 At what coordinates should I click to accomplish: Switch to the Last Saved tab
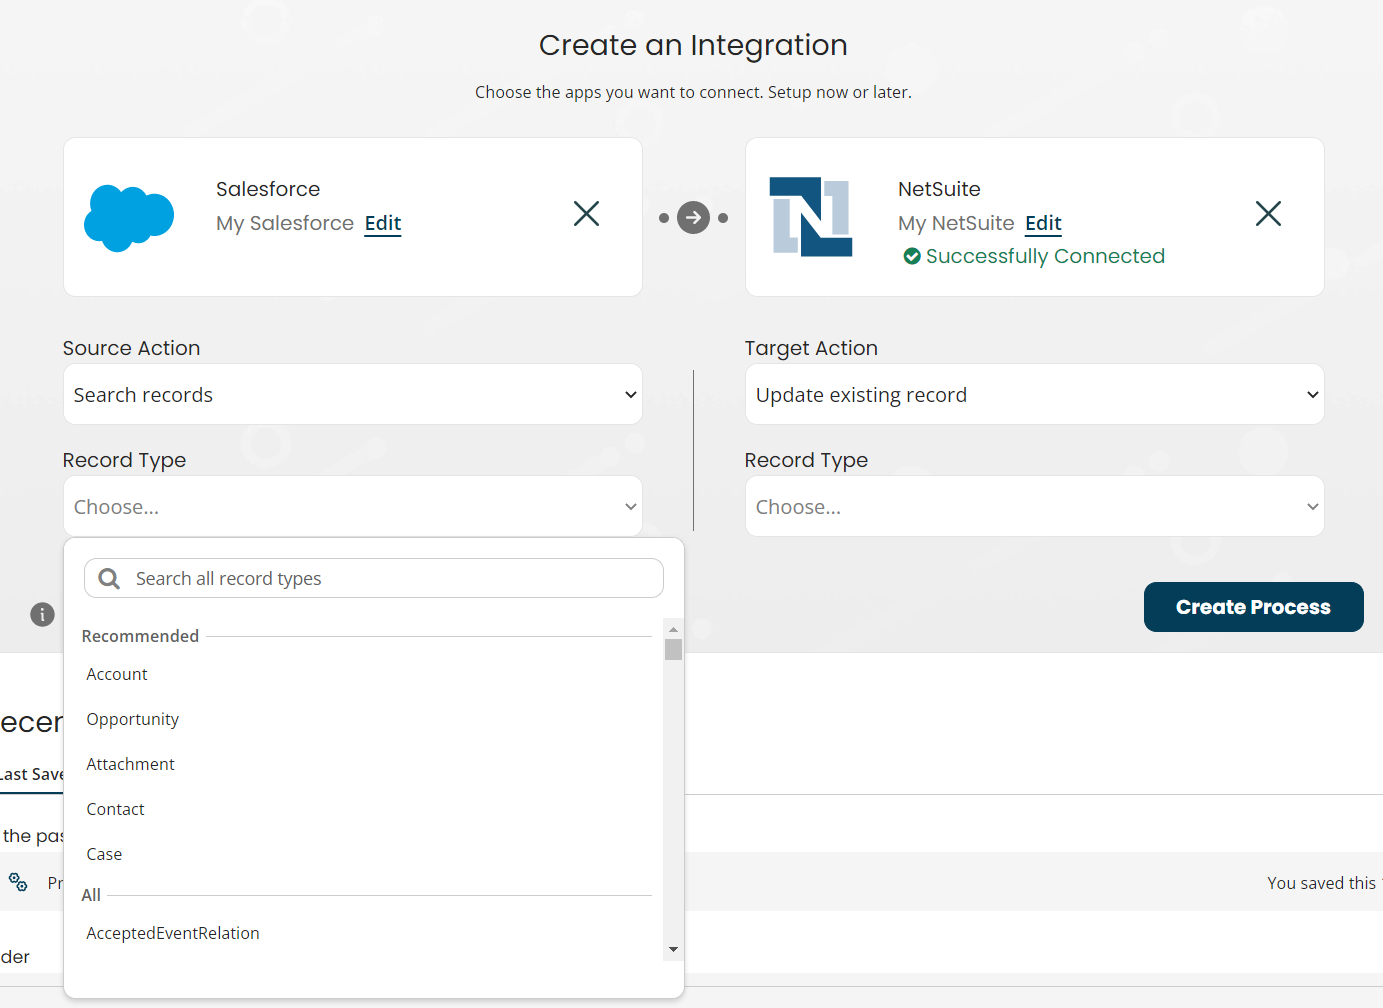tap(30, 773)
